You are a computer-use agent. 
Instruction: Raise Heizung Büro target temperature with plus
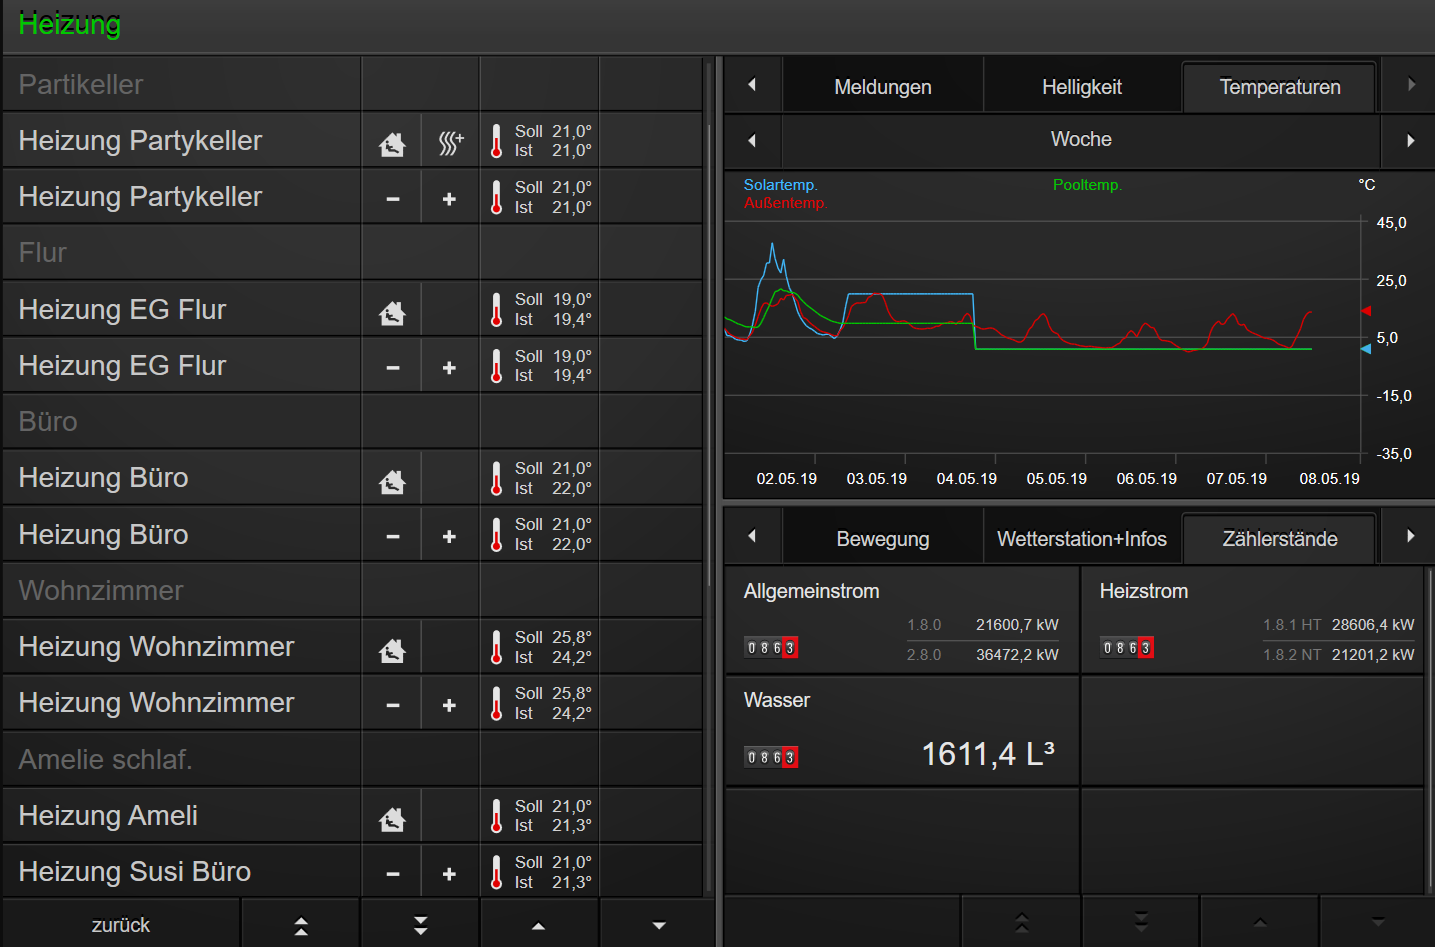pos(450,537)
